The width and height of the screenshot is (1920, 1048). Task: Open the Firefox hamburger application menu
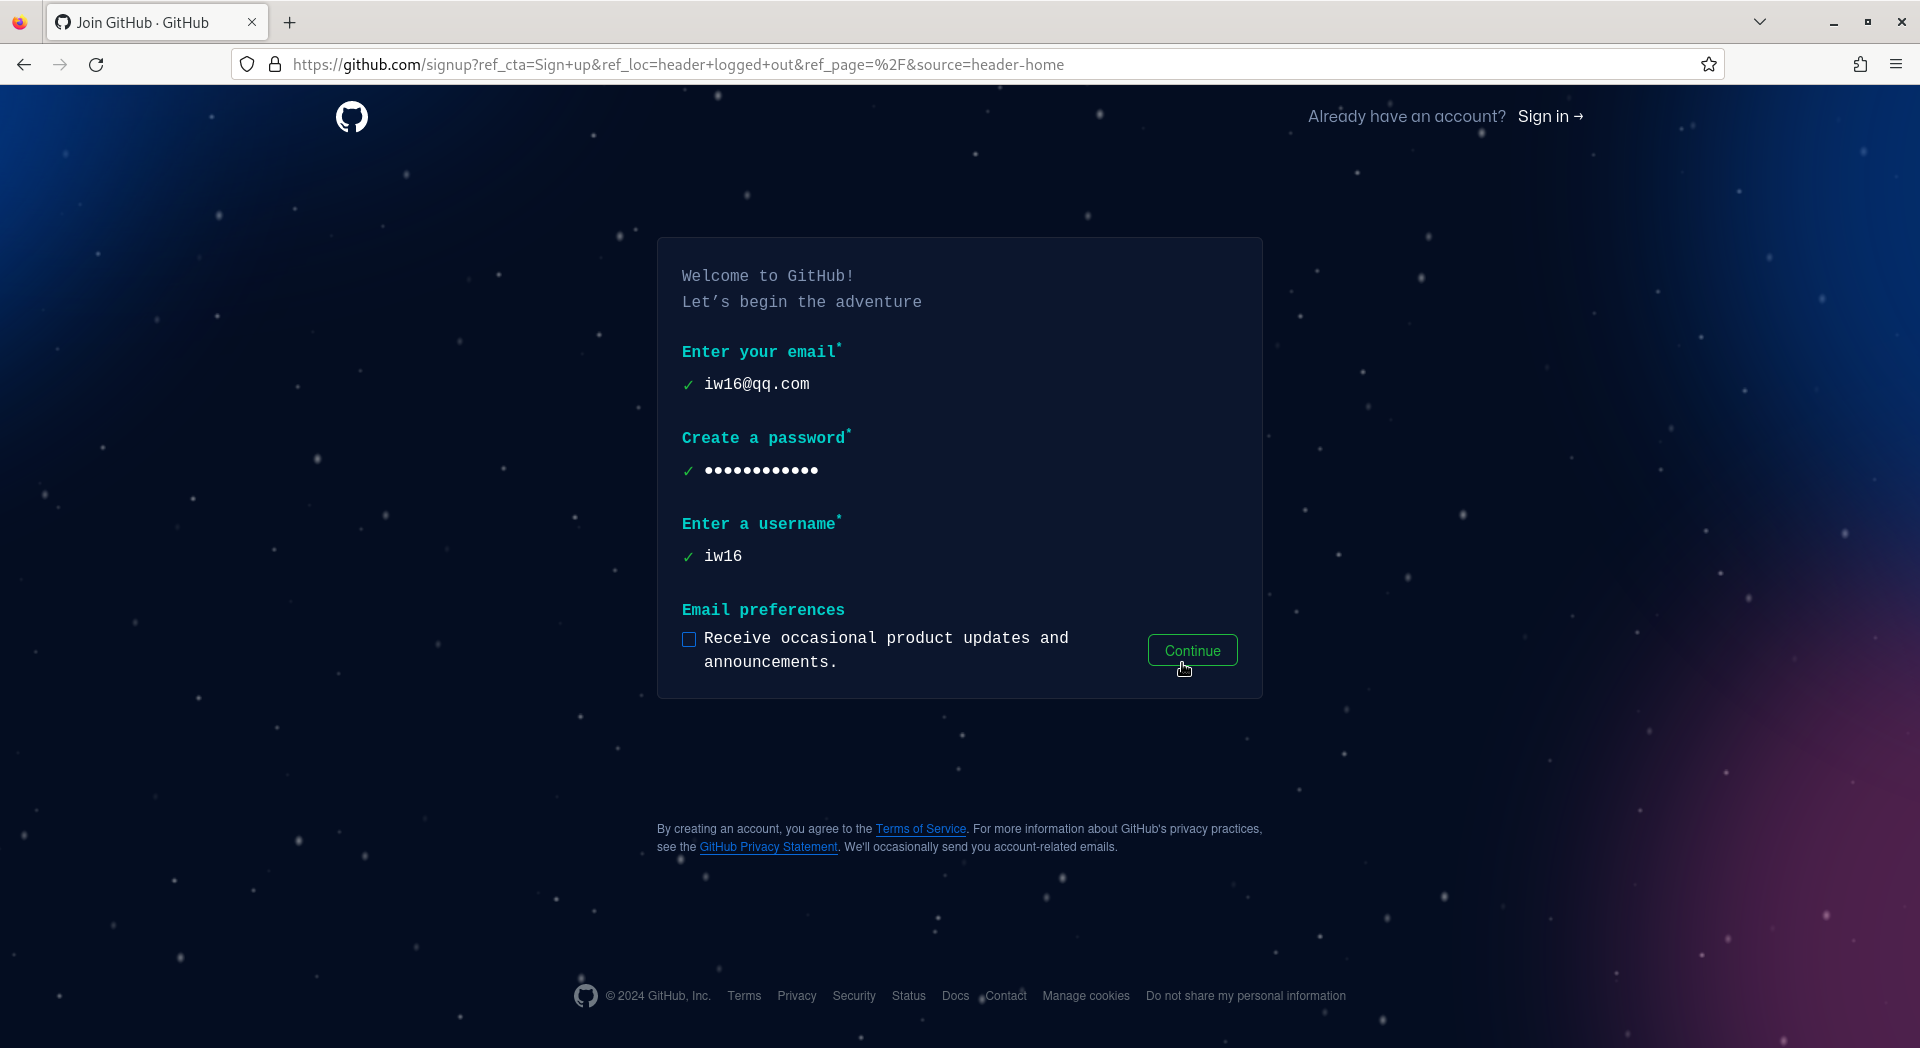(1896, 65)
